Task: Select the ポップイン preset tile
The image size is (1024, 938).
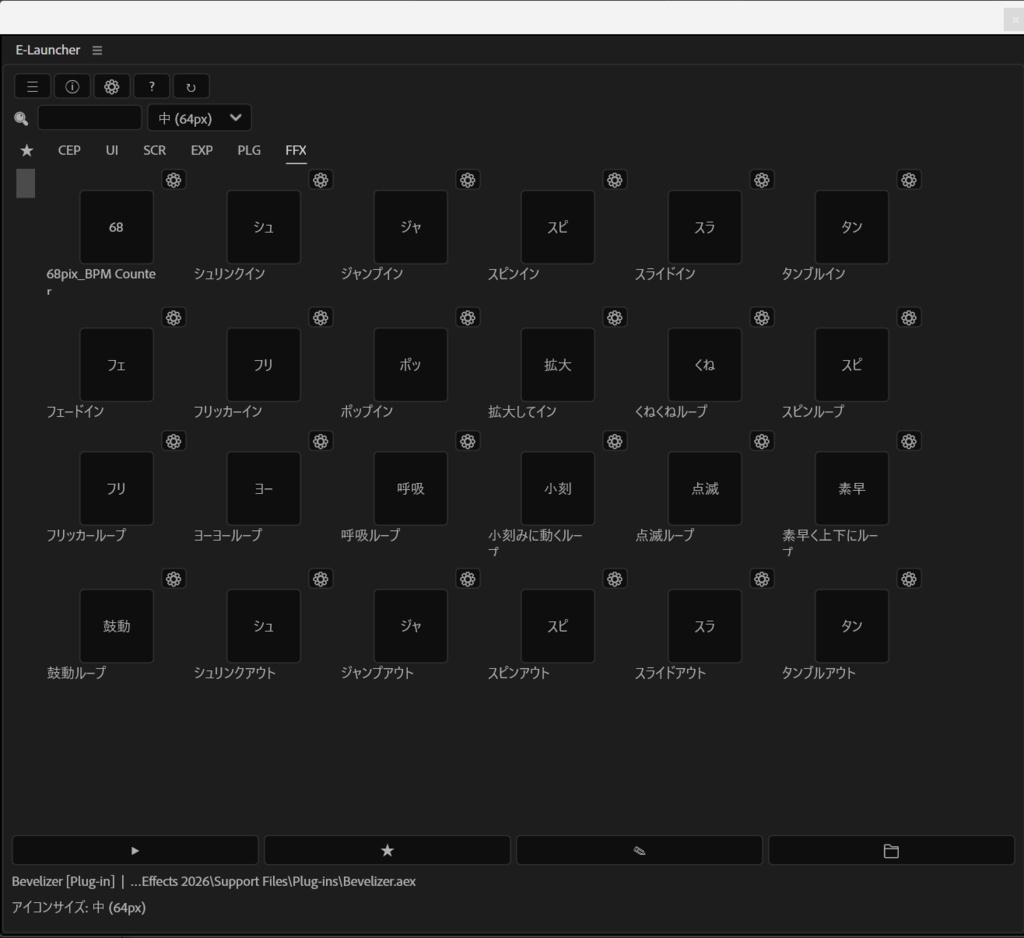Action: [411, 365]
